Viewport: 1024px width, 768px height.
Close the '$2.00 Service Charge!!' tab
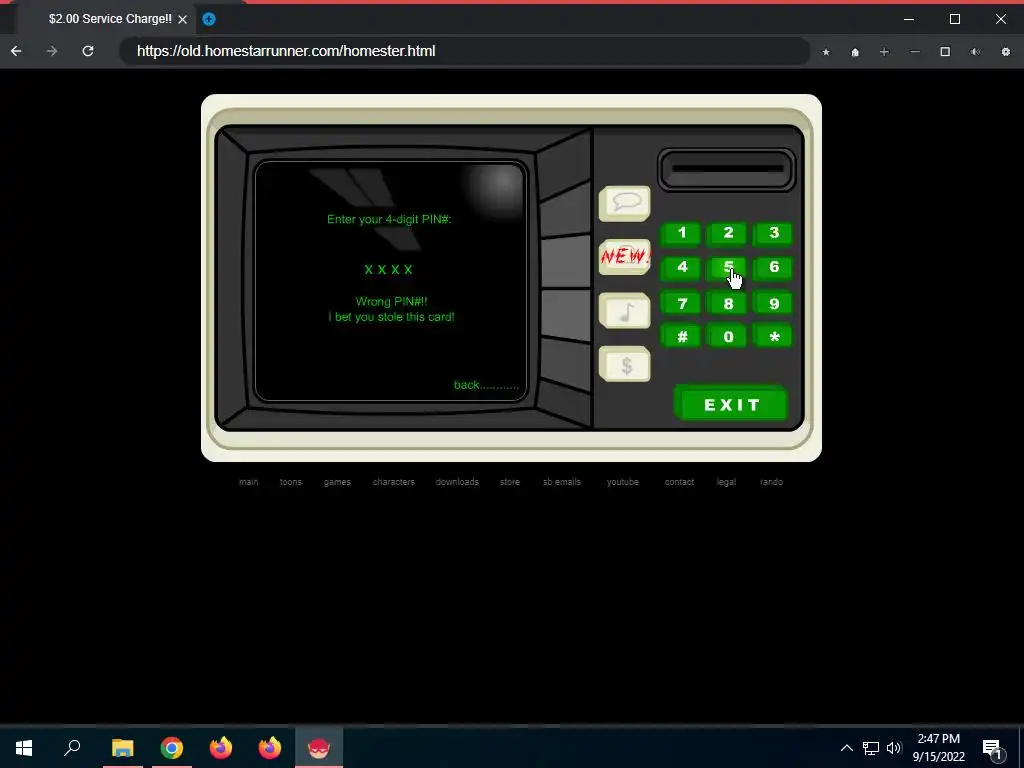point(183,20)
